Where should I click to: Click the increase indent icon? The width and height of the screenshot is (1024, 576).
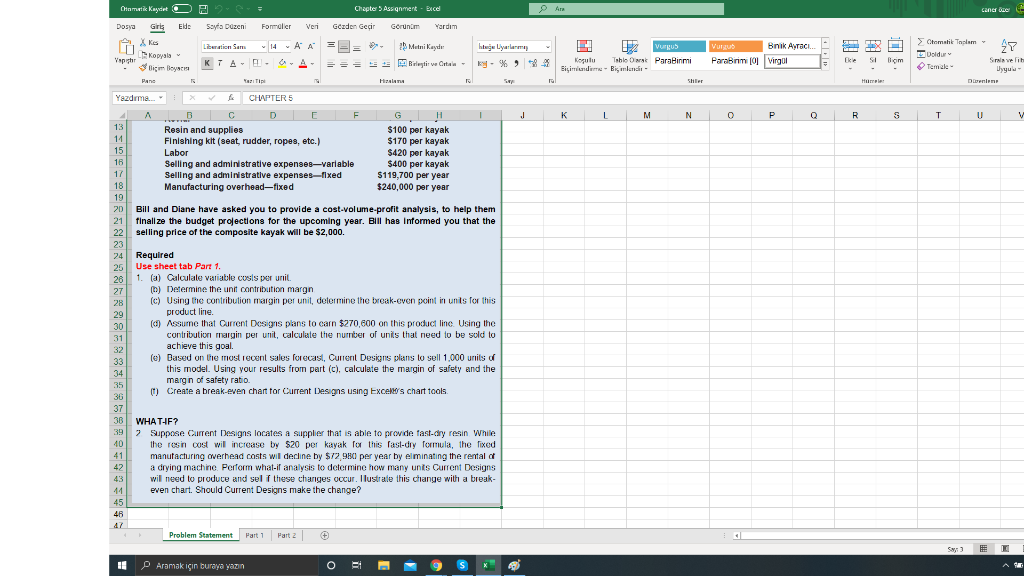click(386, 64)
